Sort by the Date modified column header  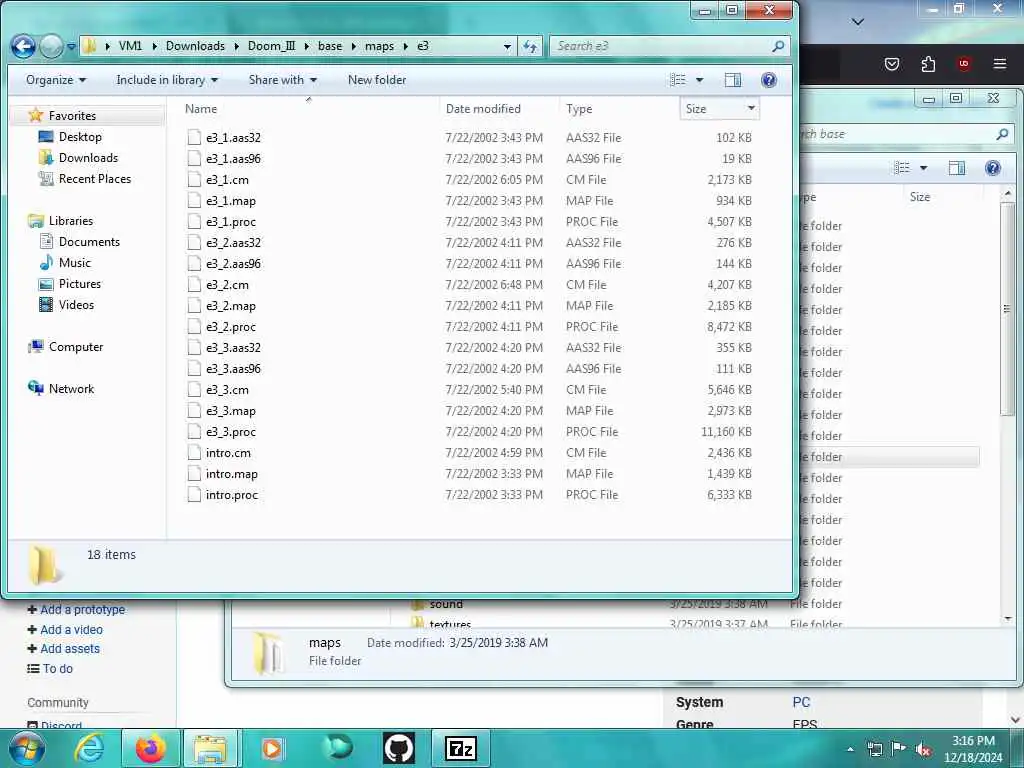tap(483, 108)
